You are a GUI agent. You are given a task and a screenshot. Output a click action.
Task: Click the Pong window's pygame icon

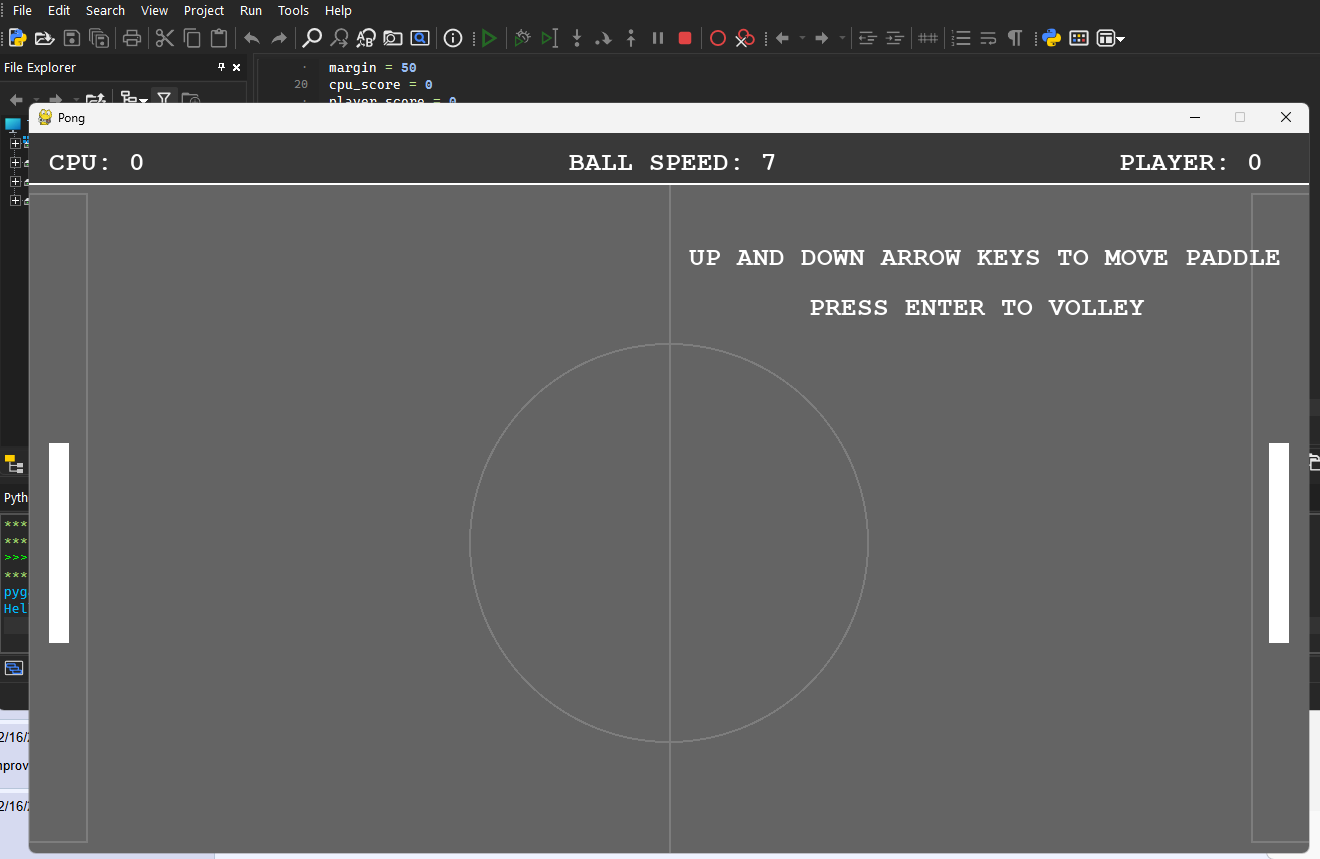(x=45, y=117)
